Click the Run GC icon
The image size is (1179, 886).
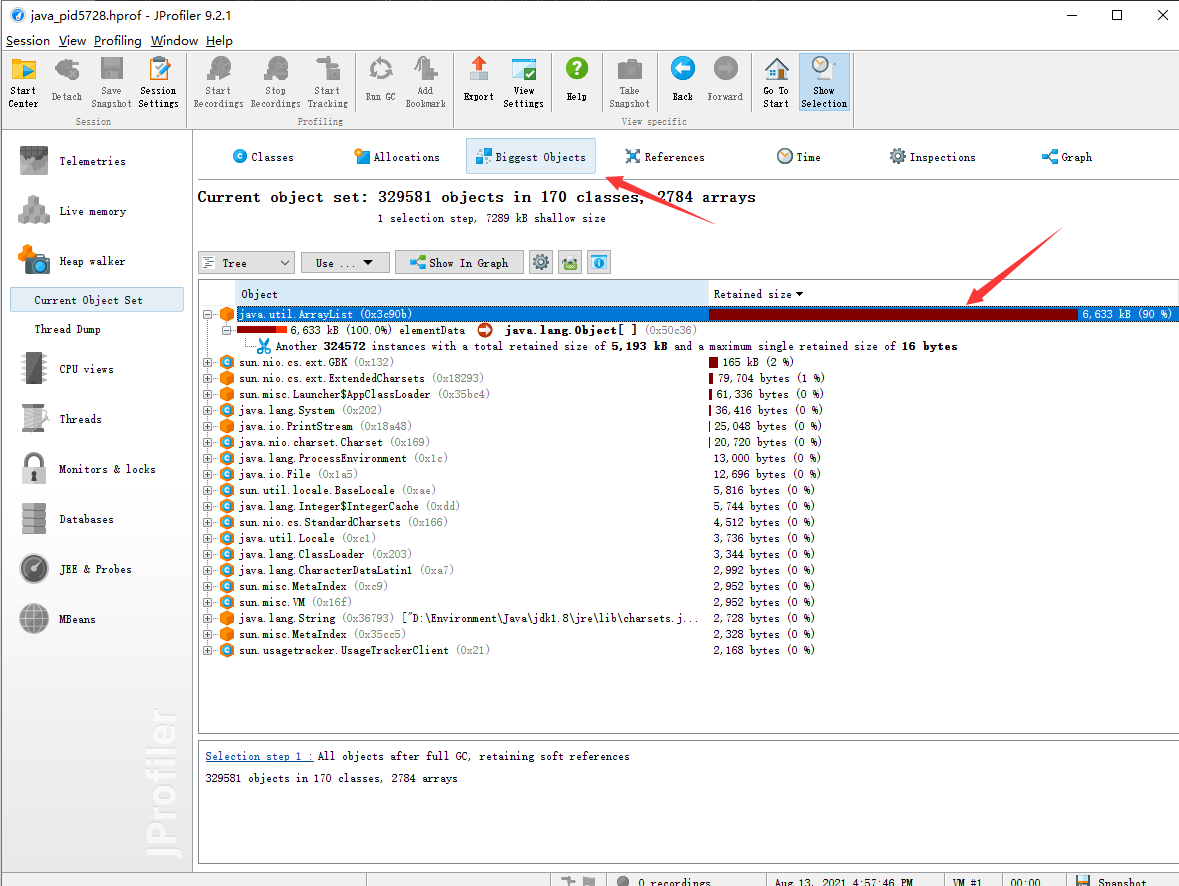[x=380, y=81]
